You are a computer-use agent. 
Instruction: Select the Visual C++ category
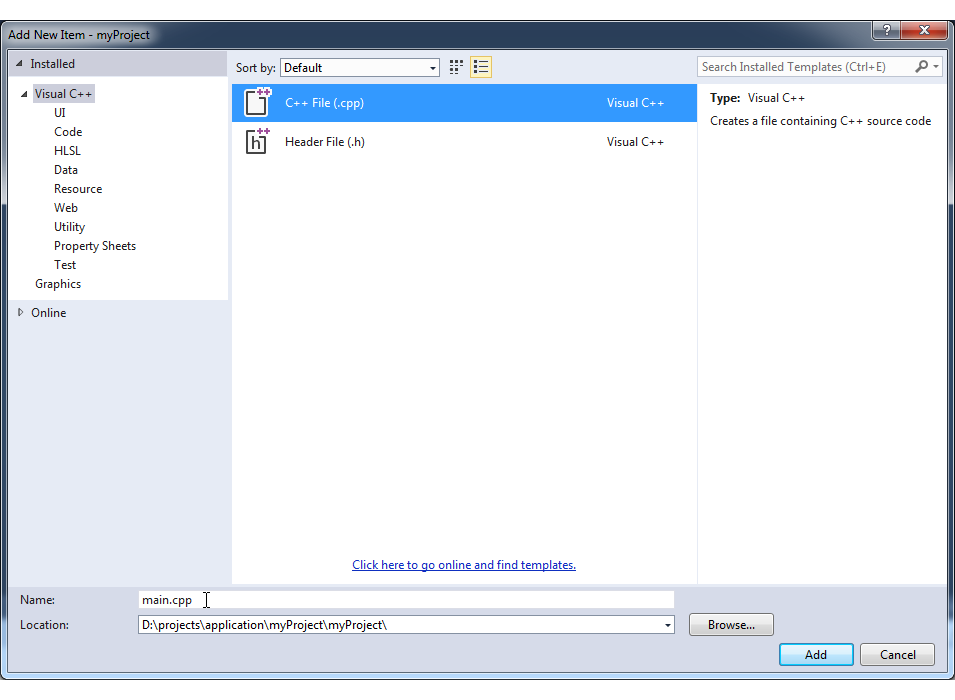coord(63,94)
